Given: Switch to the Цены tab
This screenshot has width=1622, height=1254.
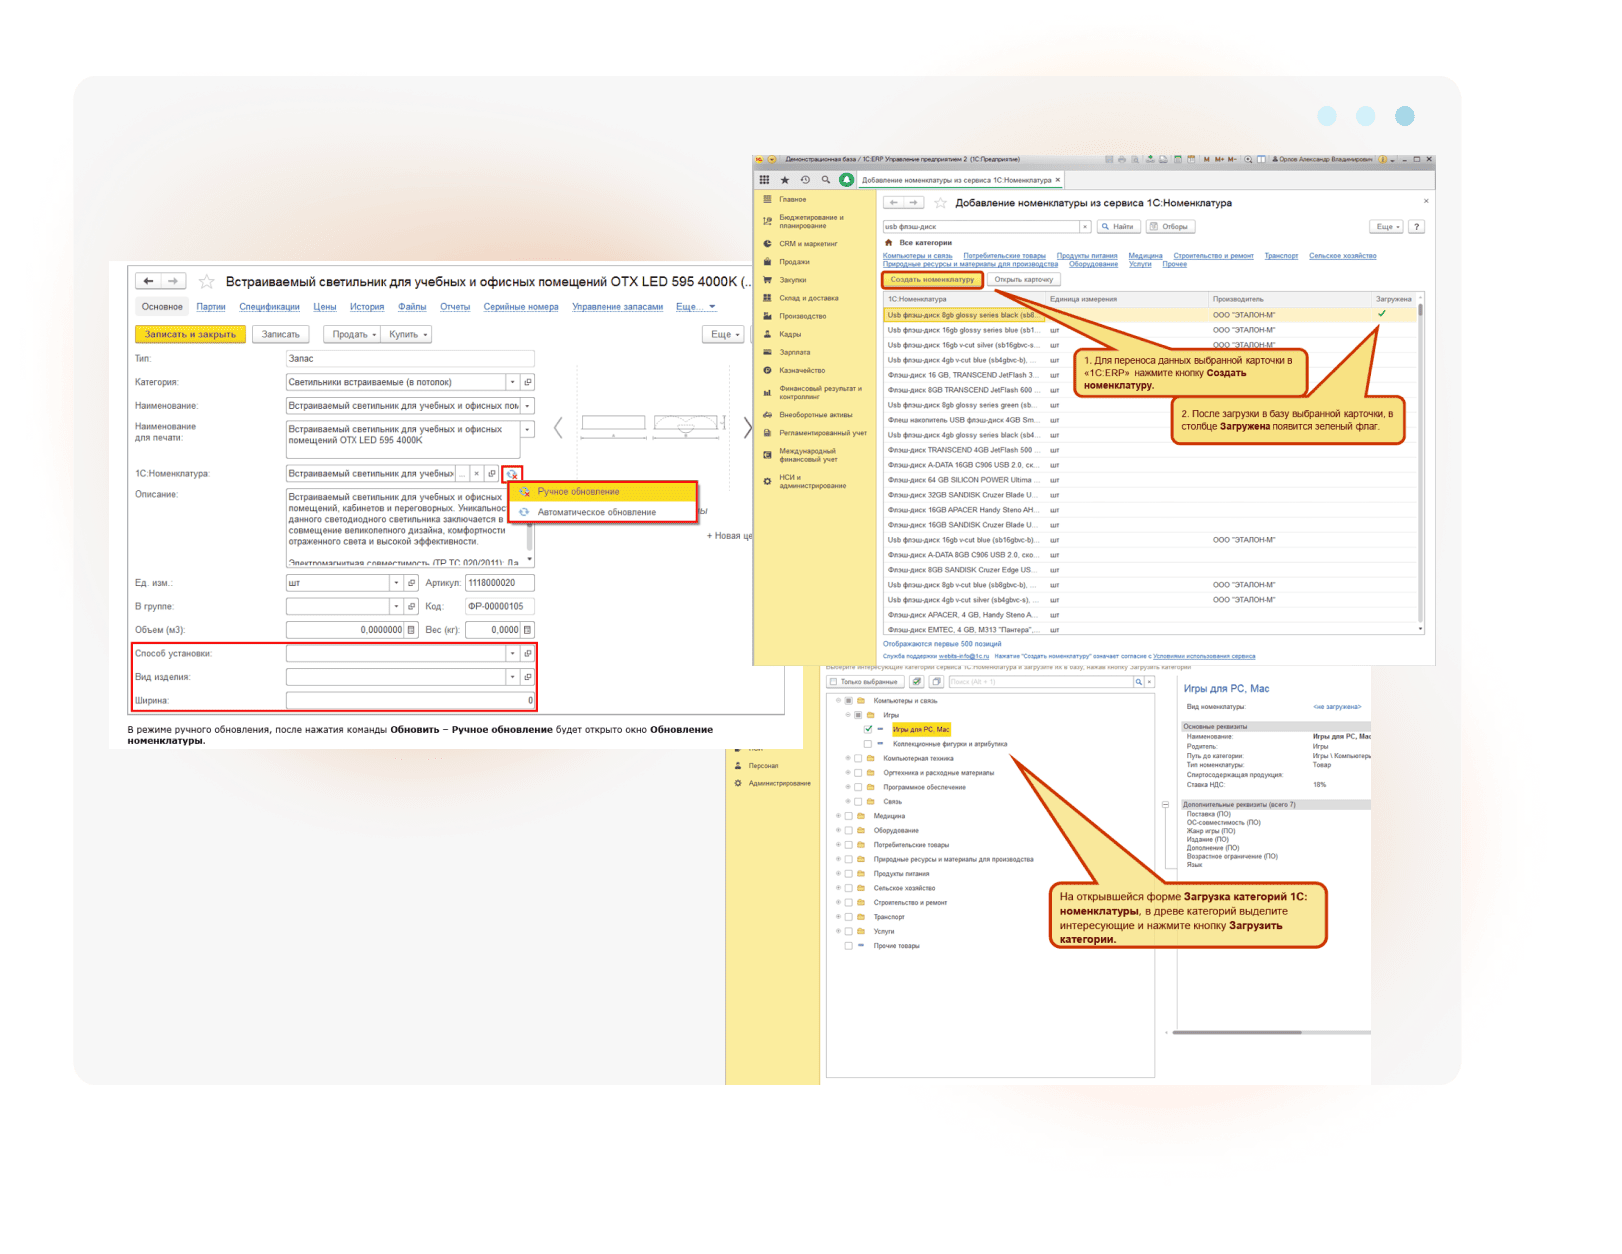Looking at the screenshot, I should tap(325, 307).
